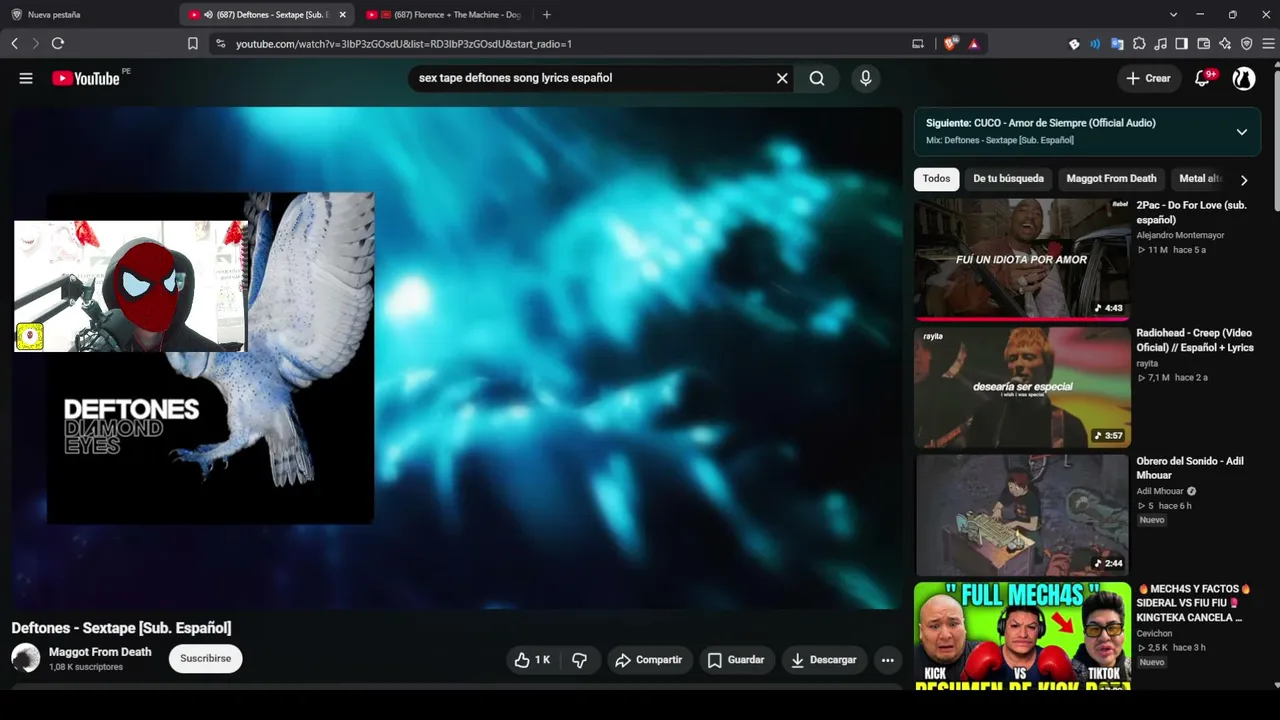Screen dimensions: 1280x720
Task: Open the Leo AI sparkle icon
Action: 1225,44
